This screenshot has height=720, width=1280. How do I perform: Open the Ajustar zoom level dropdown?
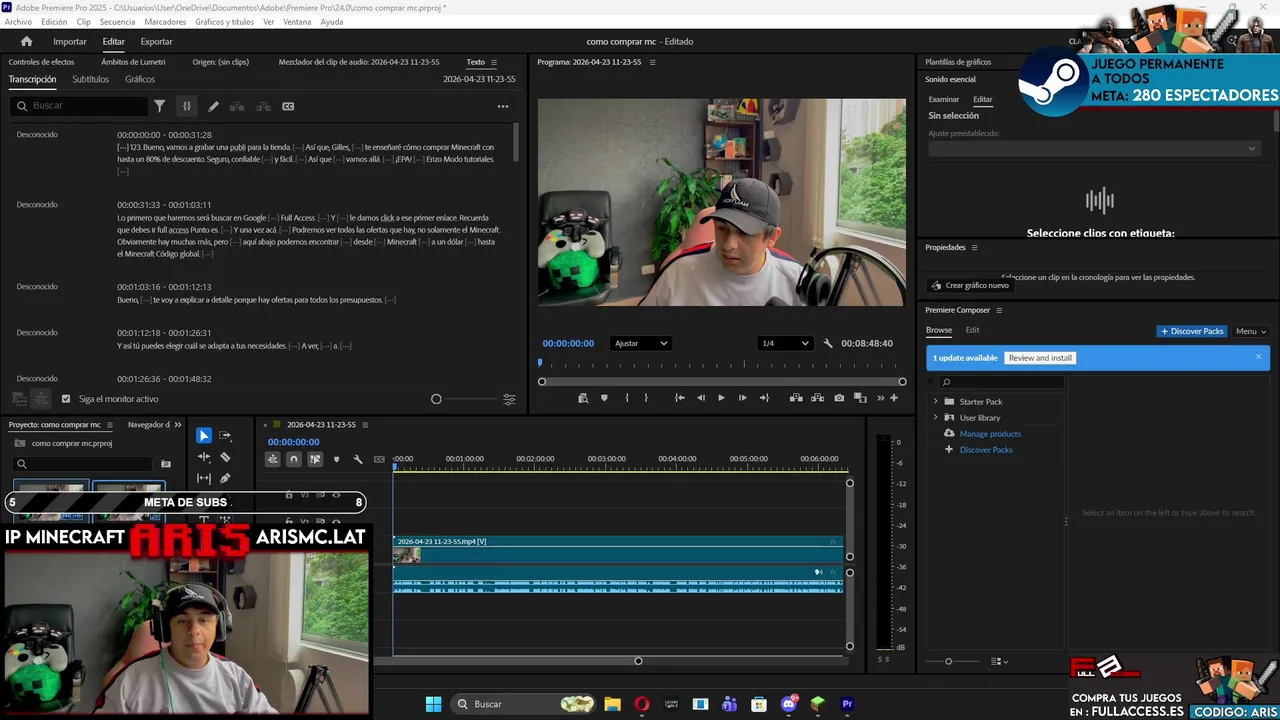coord(640,343)
